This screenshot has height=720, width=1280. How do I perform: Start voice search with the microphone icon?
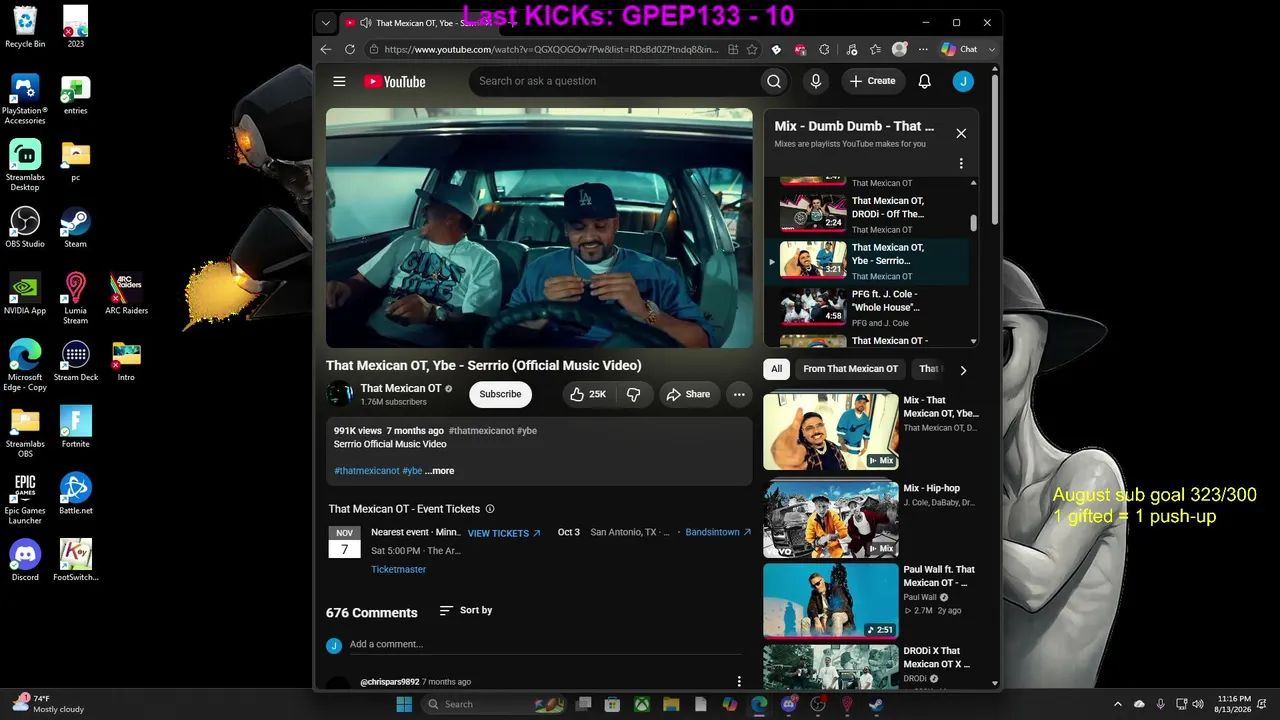(816, 82)
